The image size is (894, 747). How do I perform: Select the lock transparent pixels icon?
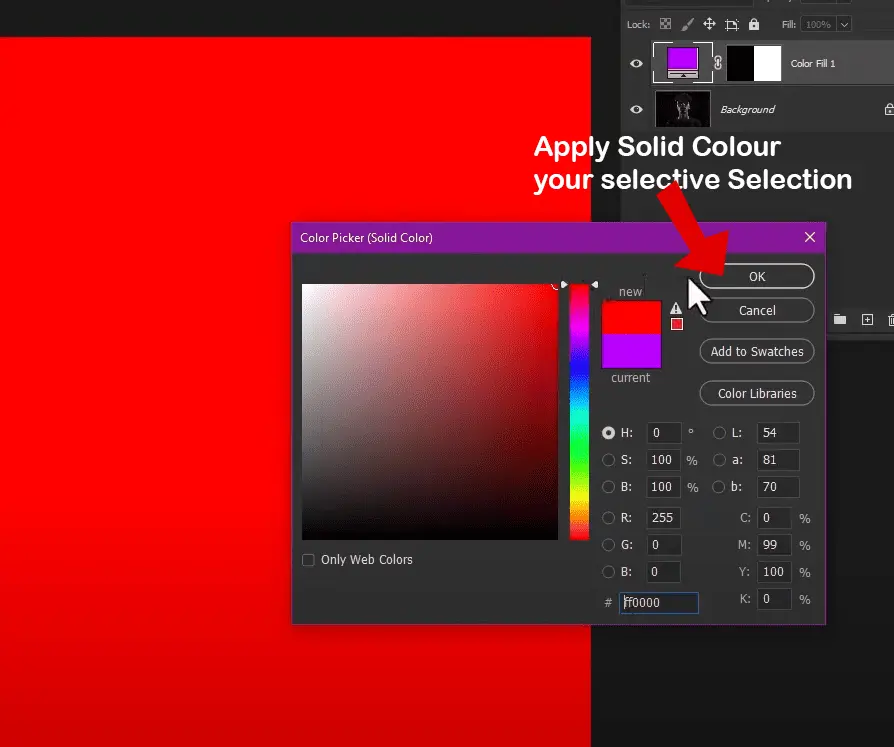point(664,23)
